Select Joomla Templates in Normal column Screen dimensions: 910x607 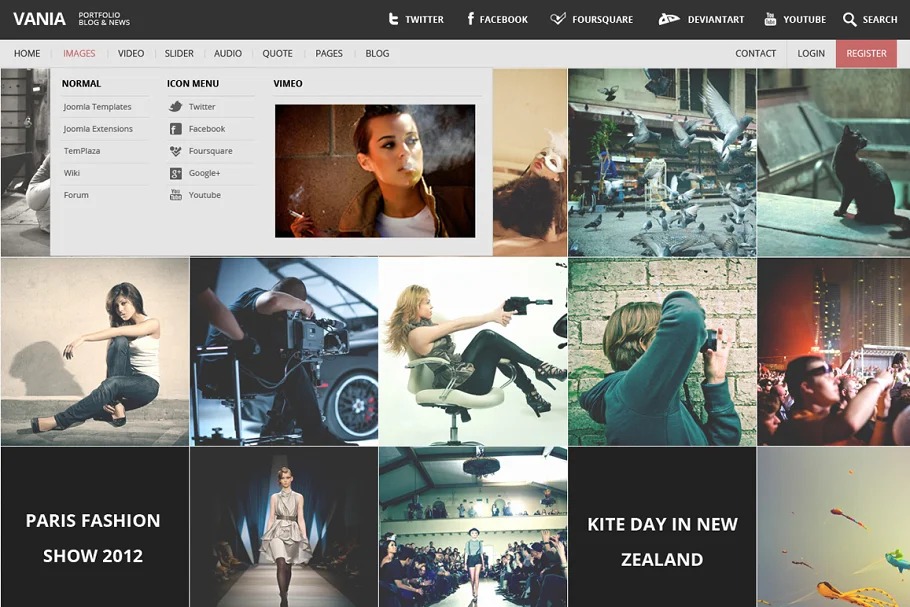97,107
